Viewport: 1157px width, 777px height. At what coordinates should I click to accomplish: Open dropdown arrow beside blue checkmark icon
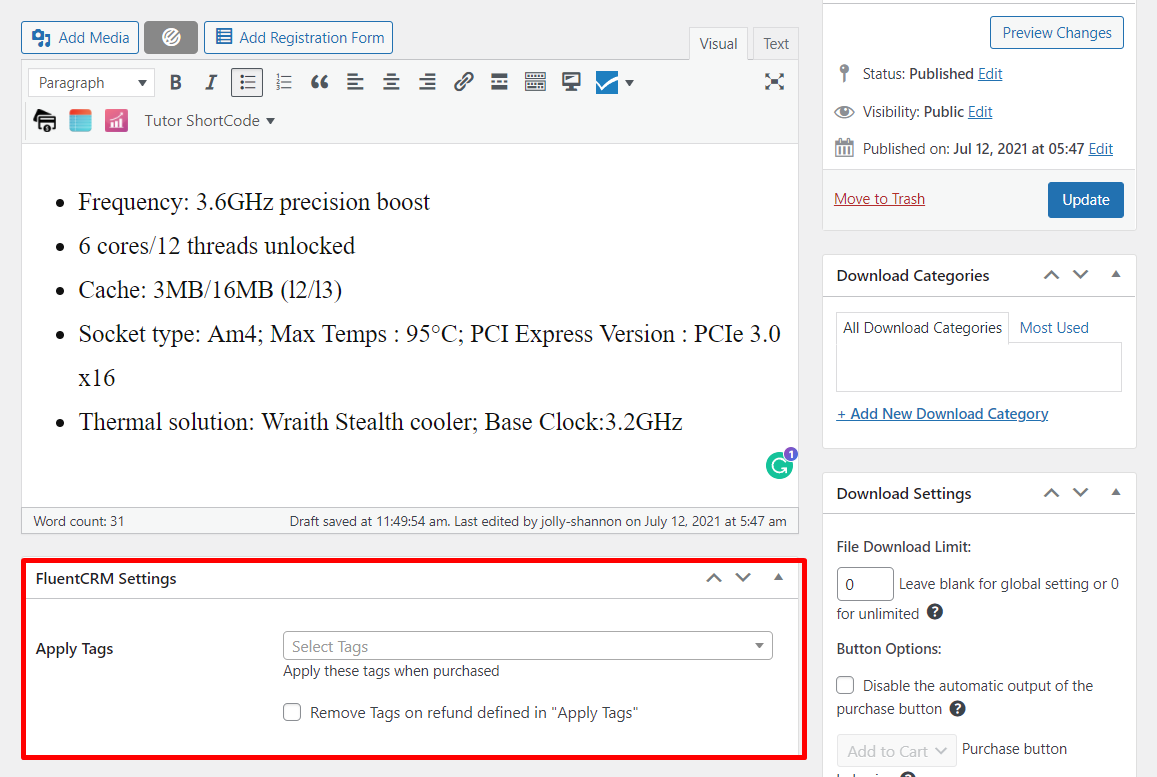click(x=629, y=83)
